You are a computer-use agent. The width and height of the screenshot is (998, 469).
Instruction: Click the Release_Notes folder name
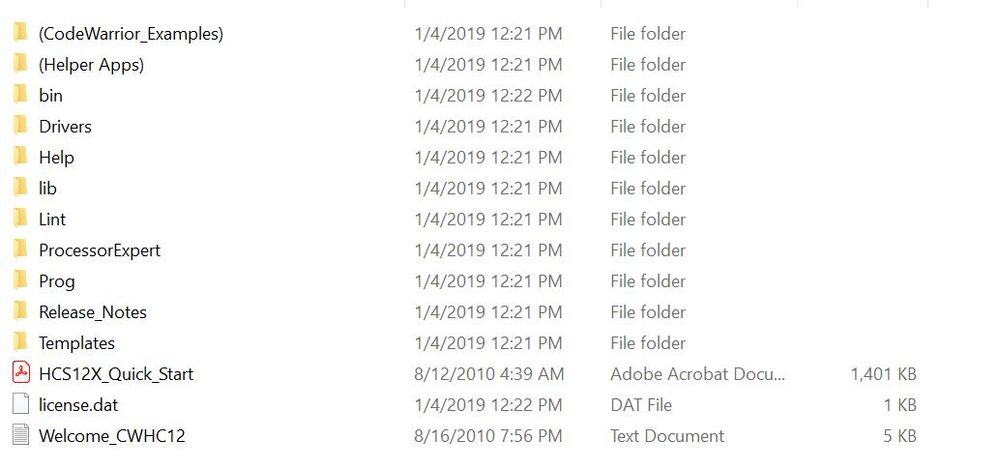click(x=92, y=313)
